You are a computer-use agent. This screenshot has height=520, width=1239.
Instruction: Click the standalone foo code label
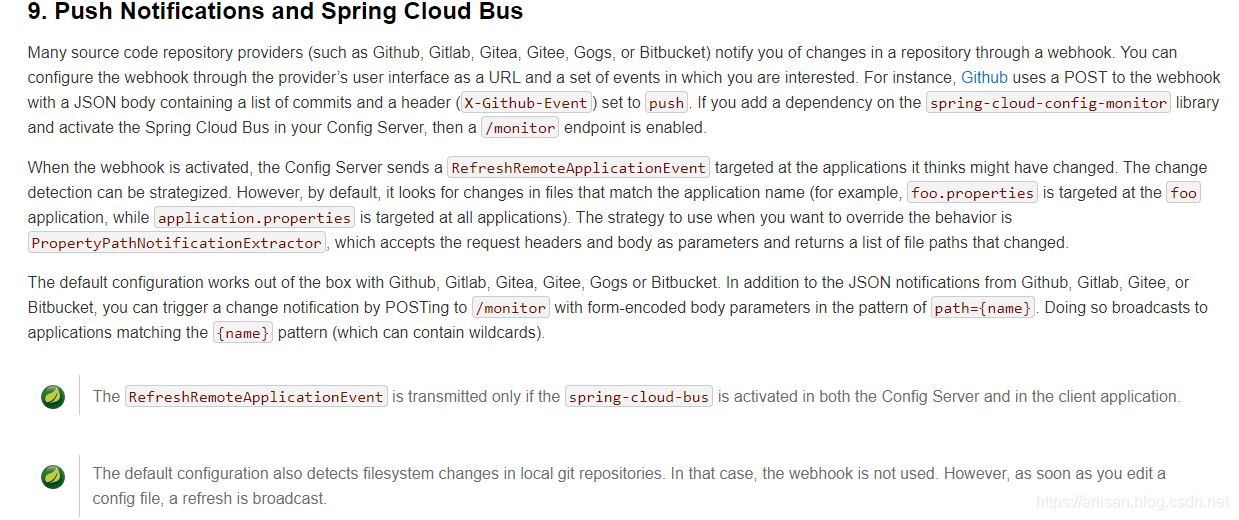(x=1183, y=193)
